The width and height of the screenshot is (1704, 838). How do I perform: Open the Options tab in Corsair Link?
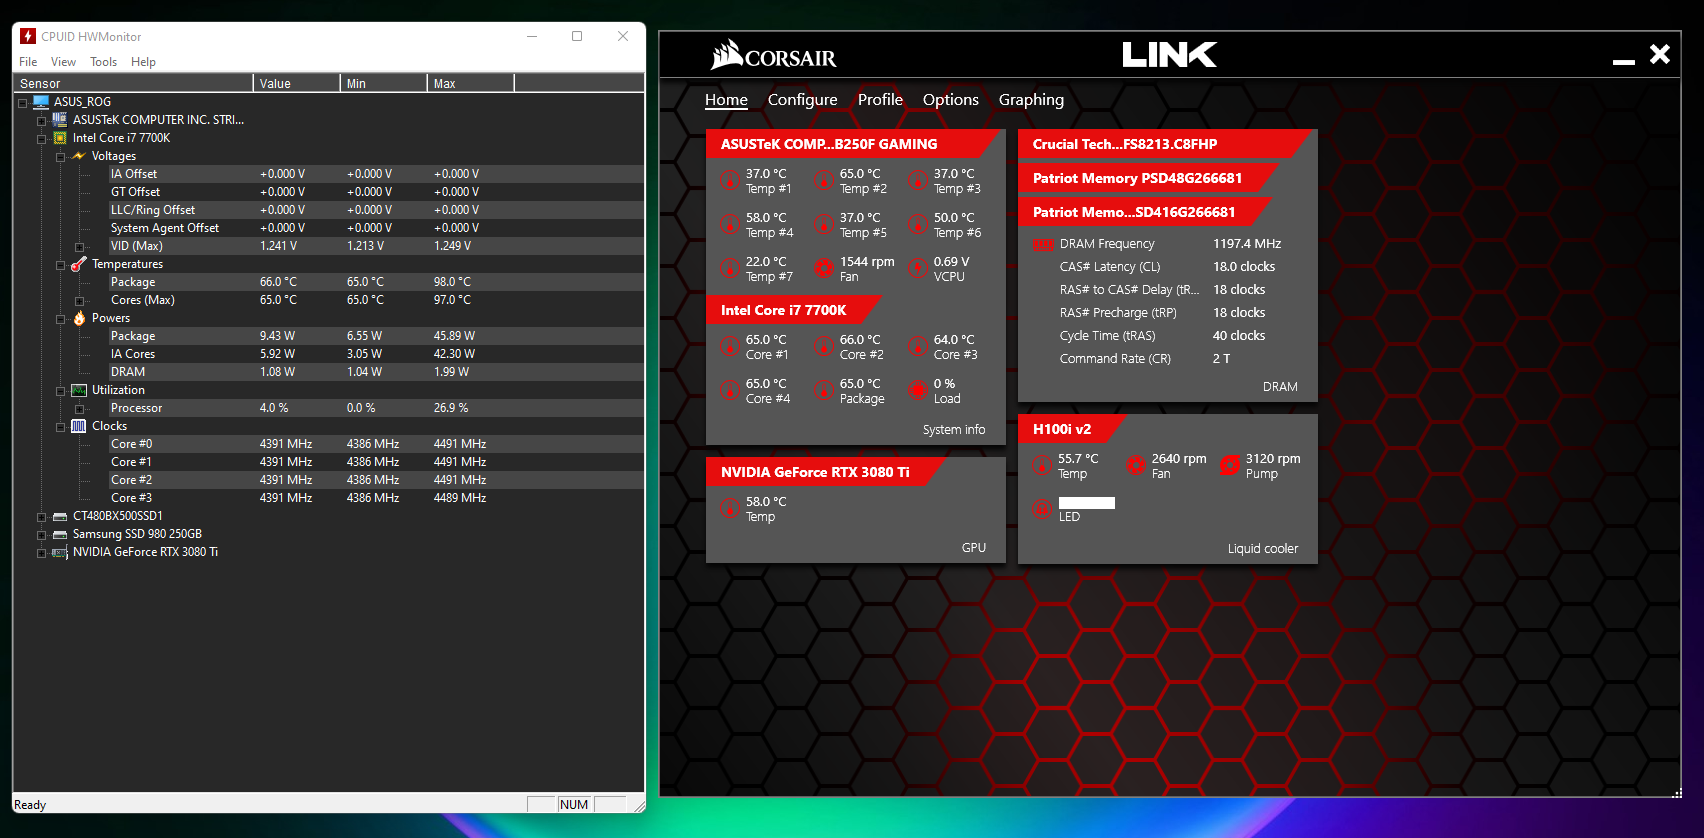tap(951, 100)
